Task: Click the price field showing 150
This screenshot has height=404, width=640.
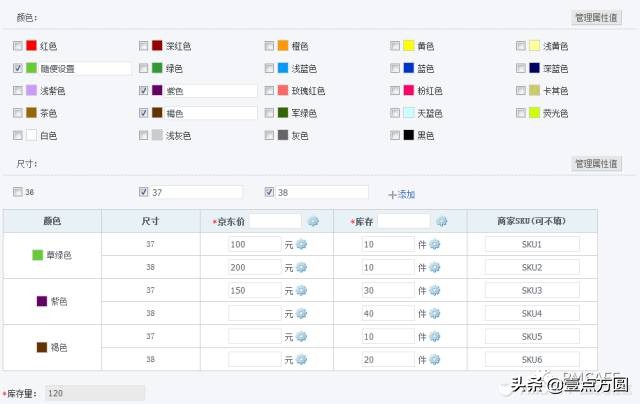Action: pos(255,291)
